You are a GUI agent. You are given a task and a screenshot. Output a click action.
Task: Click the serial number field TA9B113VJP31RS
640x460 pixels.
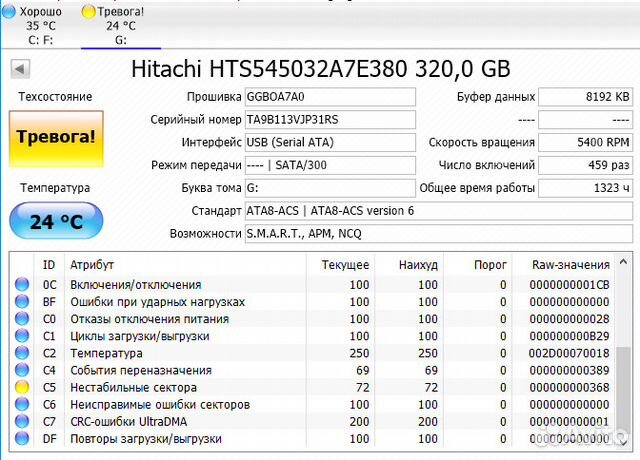[330, 120]
